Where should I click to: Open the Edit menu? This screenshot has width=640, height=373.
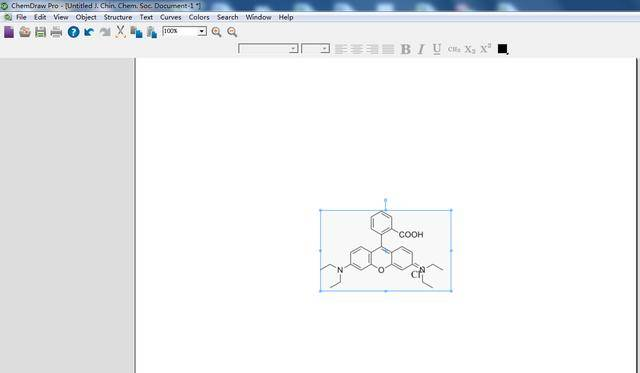click(40, 17)
